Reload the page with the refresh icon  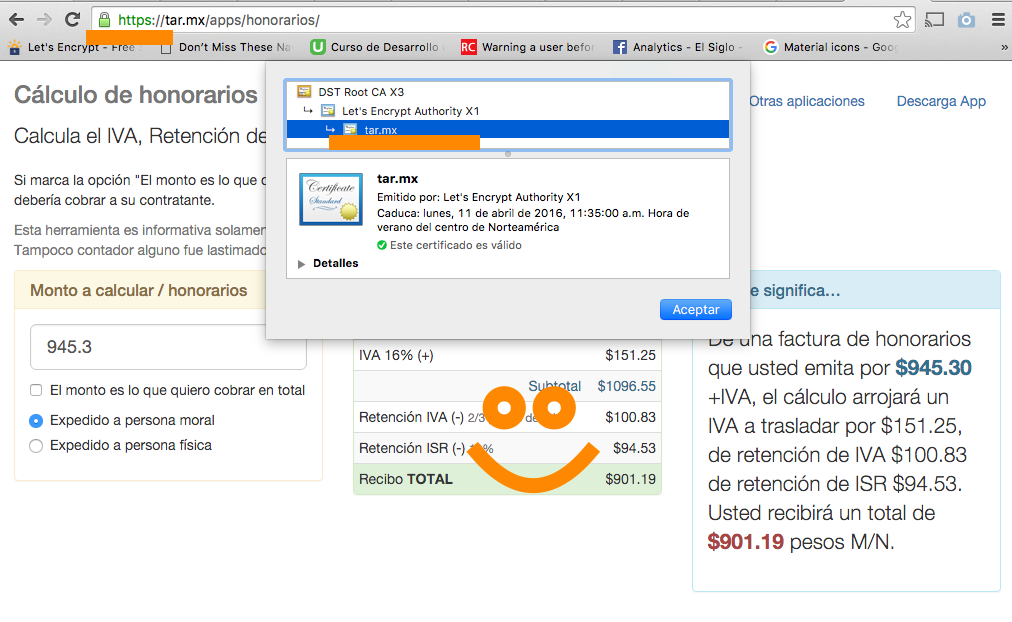[72, 20]
